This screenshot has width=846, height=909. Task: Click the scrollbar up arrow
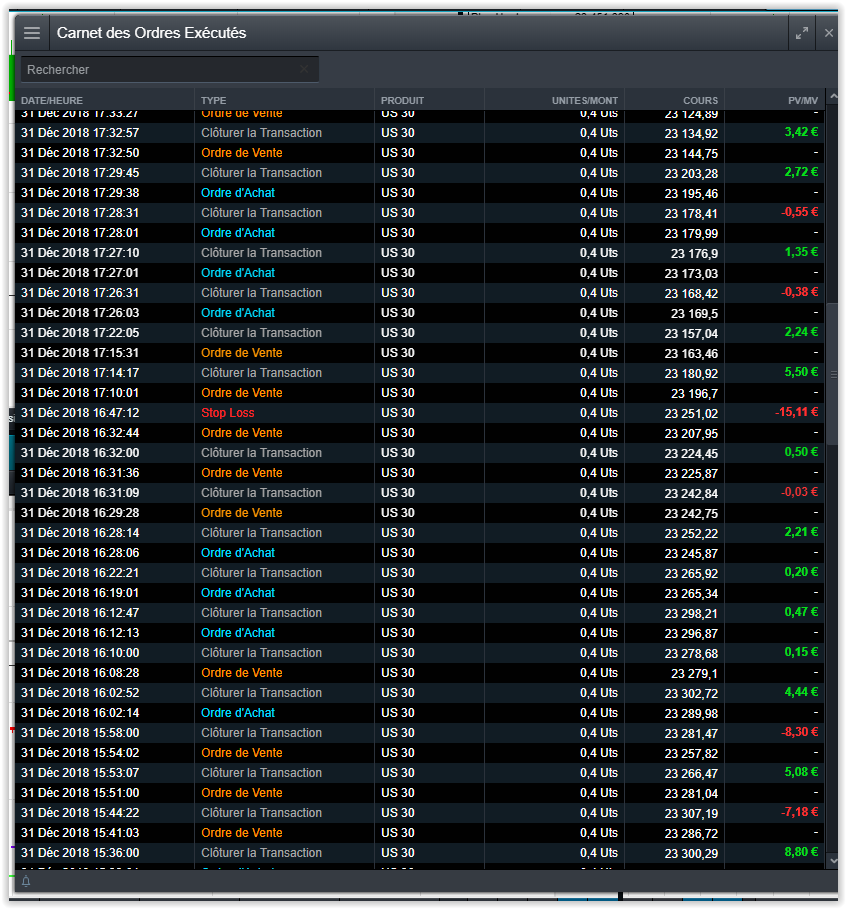833,96
